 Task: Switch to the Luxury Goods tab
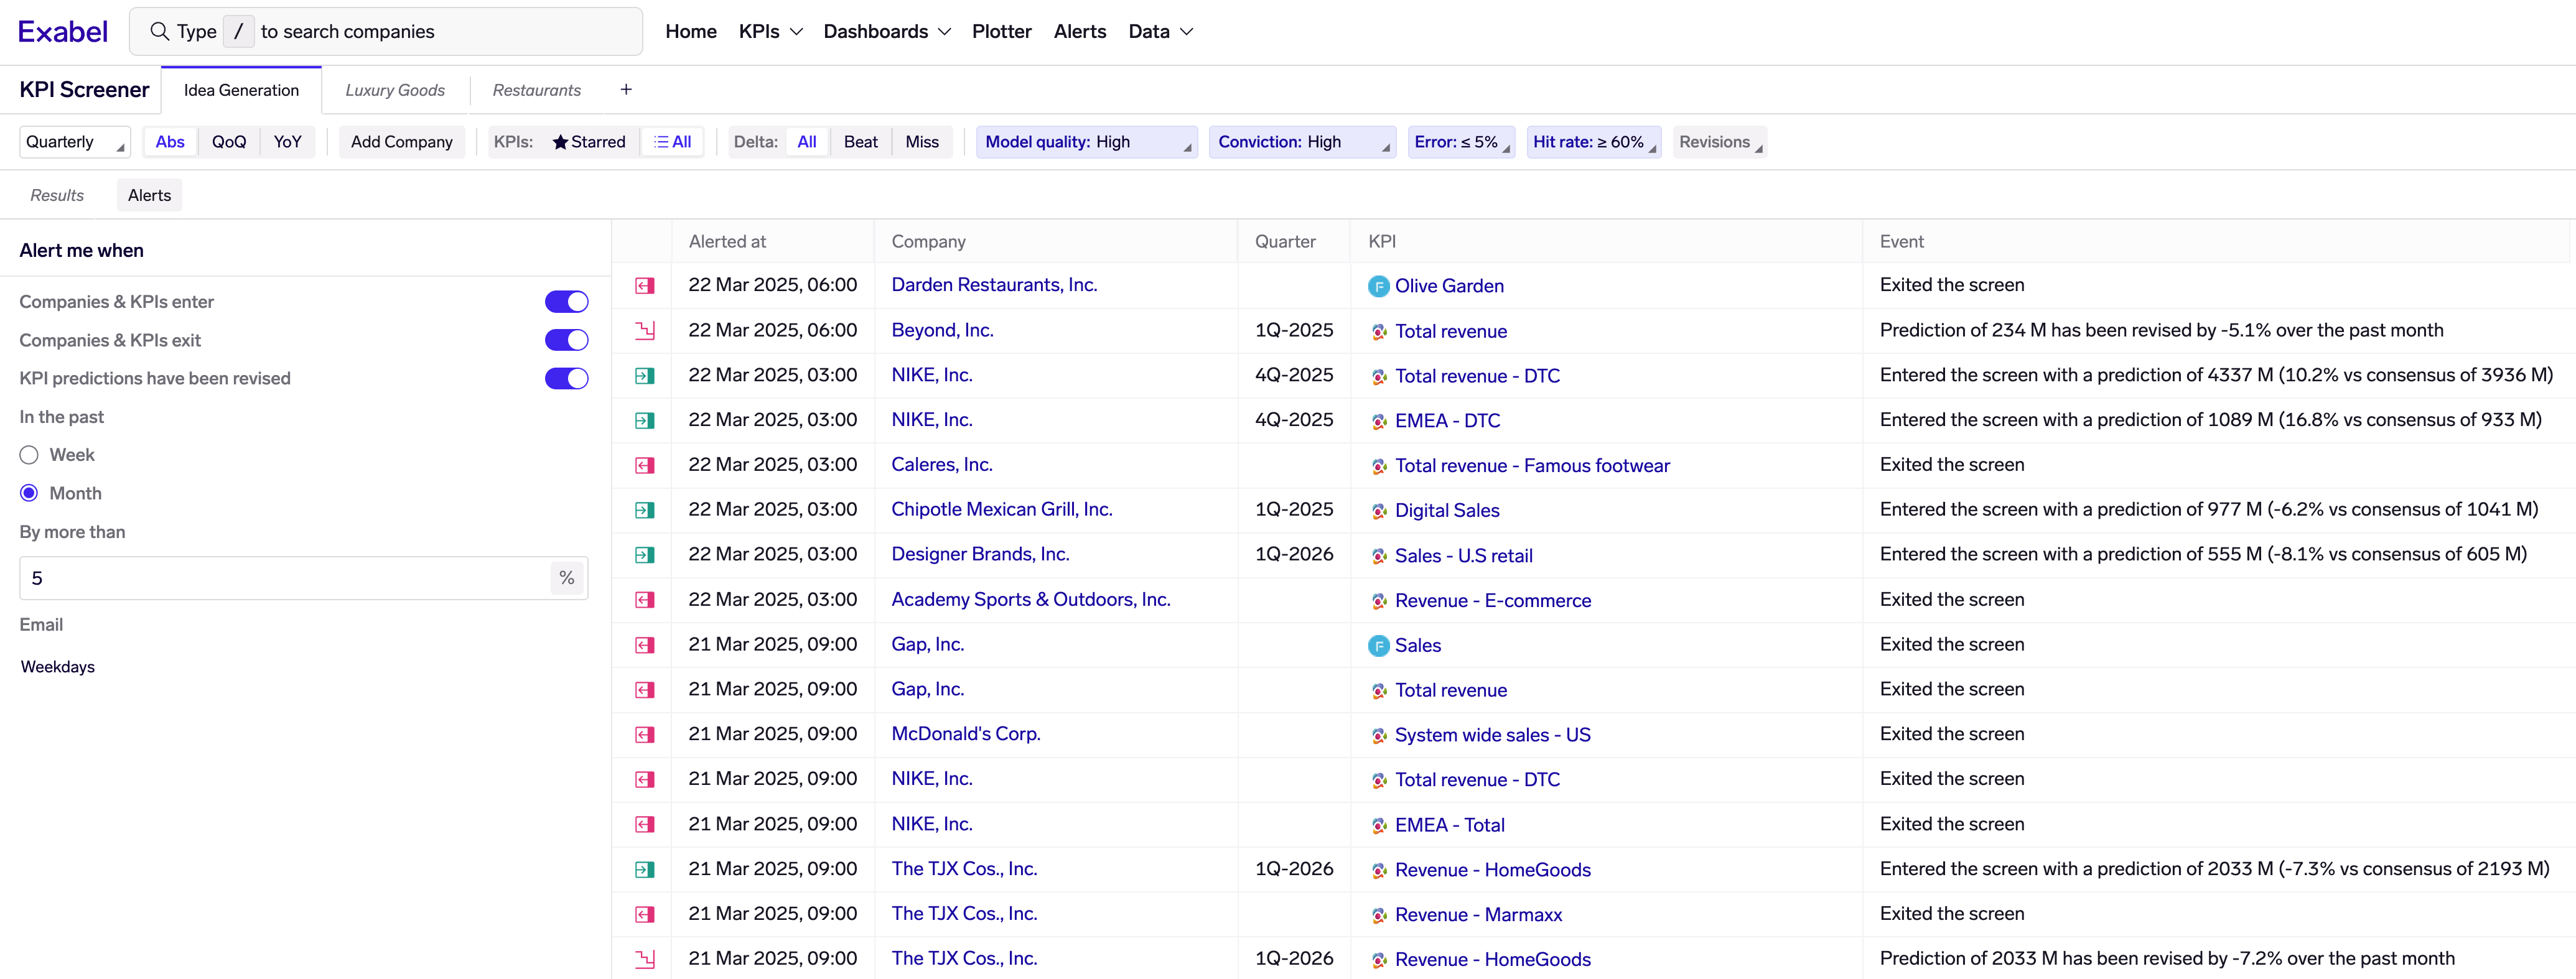[x=395, y=90]
